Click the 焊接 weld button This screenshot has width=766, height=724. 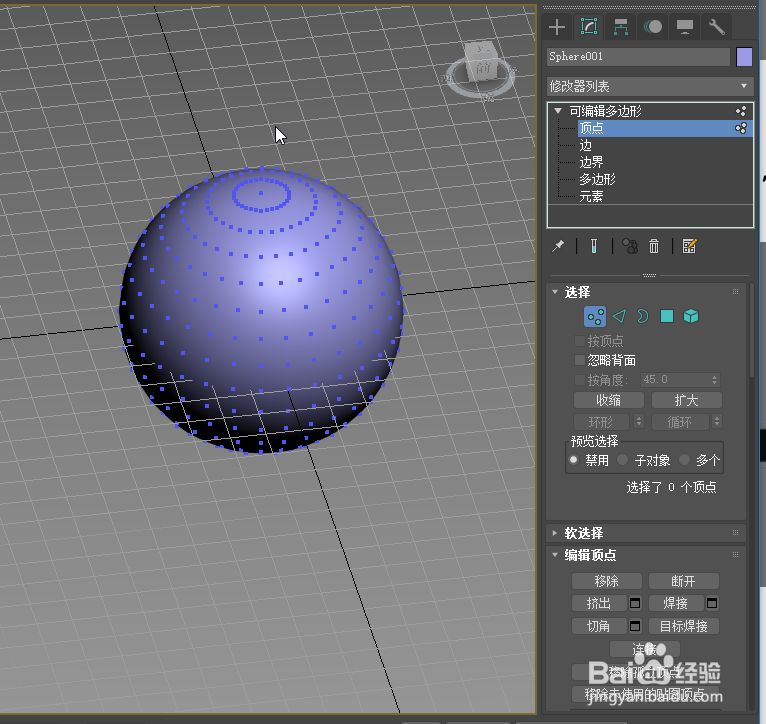(x=676, y=604)
